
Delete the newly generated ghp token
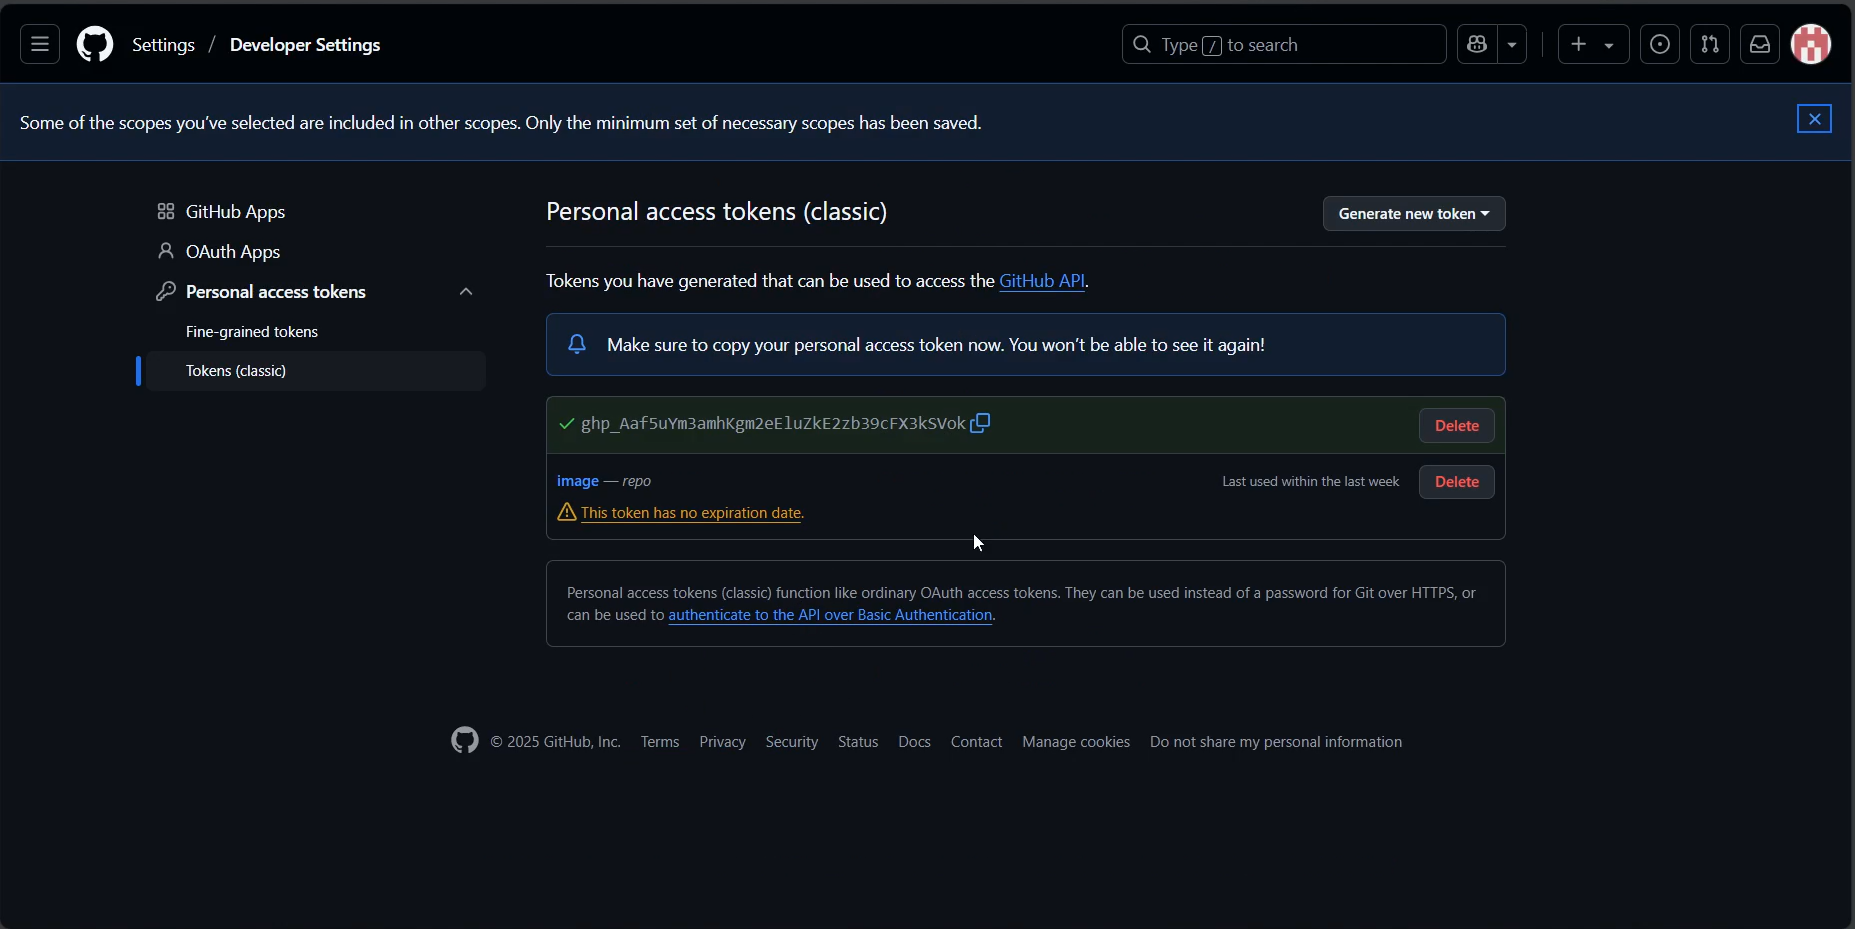point(1456,426)
